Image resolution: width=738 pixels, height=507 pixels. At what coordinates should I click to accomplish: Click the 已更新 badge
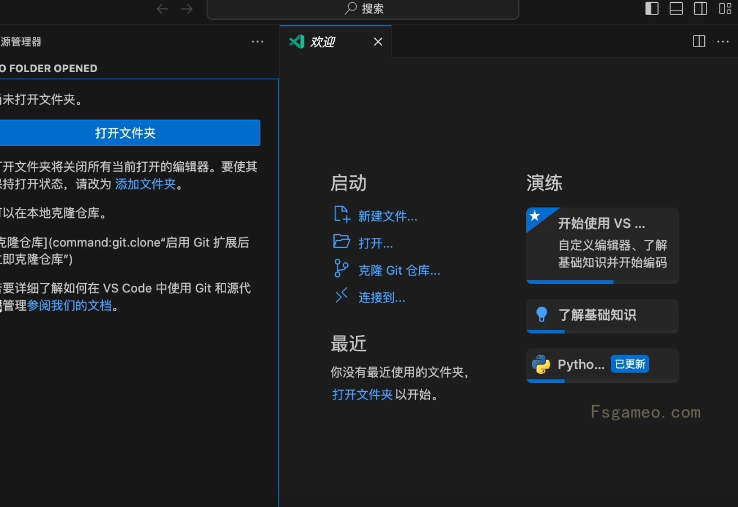coord(630,364)
